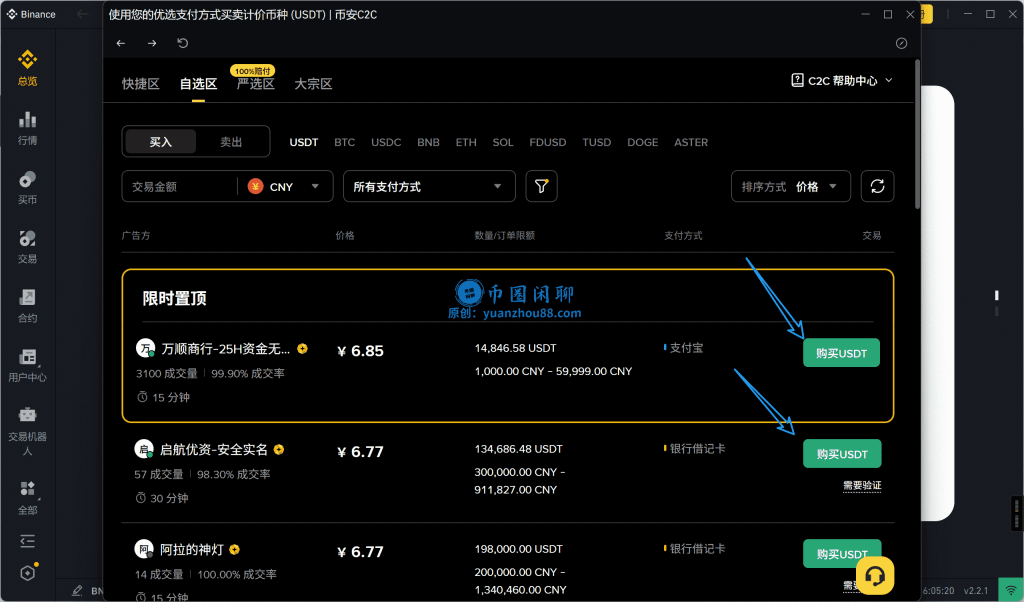Switch to 买入 buy mode
This screenshot has height=602, width=1024.
coord(160,142)
